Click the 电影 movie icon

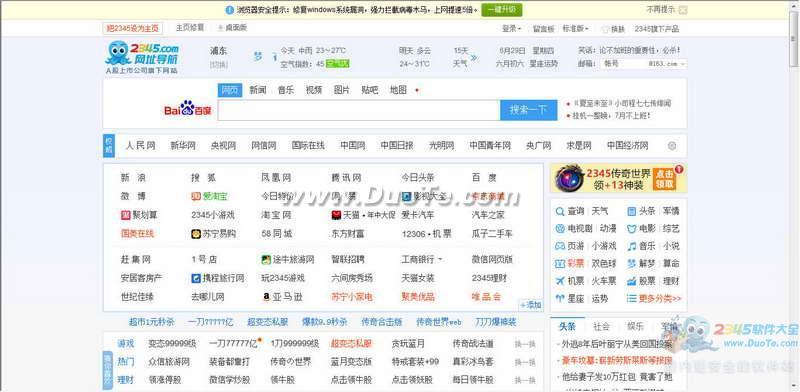(x=632, y=229)
